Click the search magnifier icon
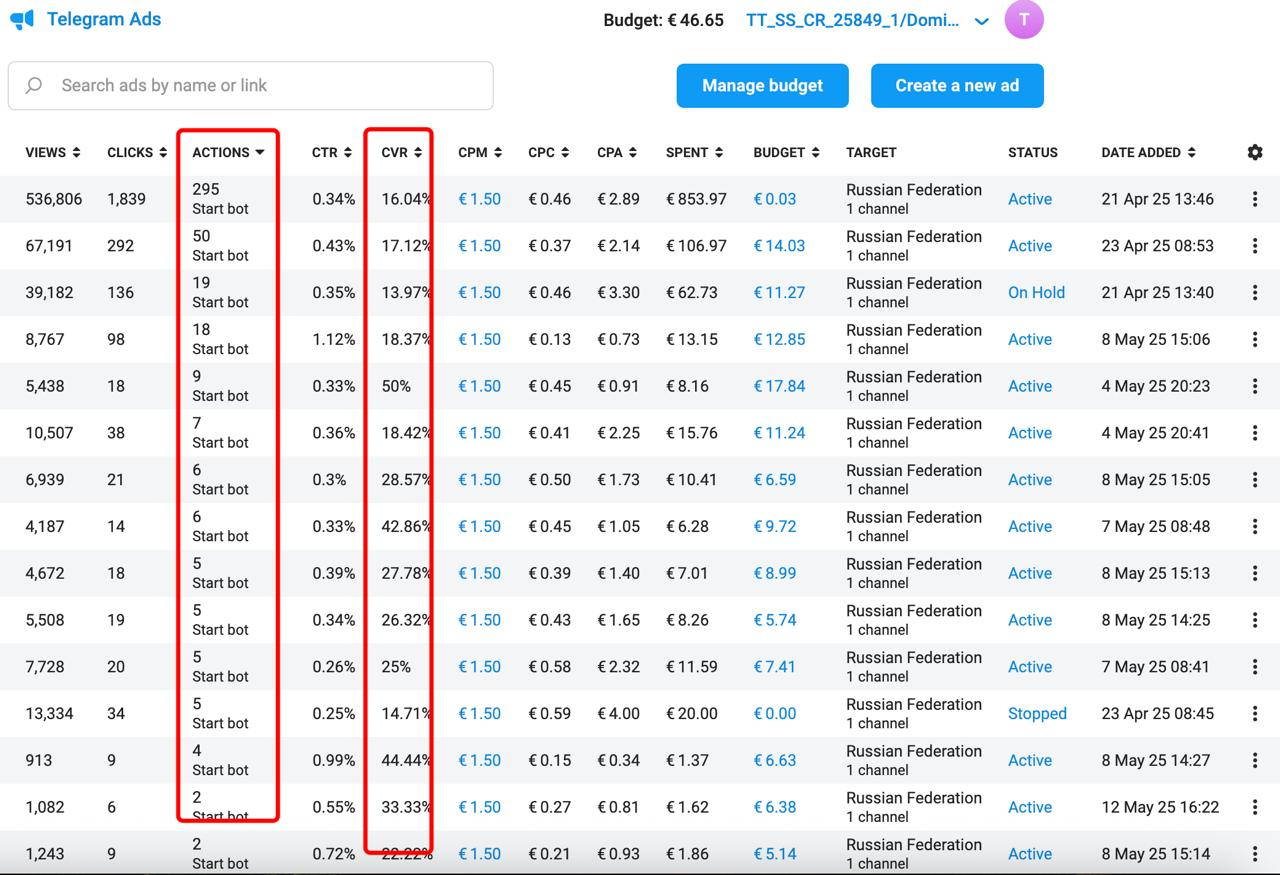This screenshot has height=875, width=1280. pos(34,86)
